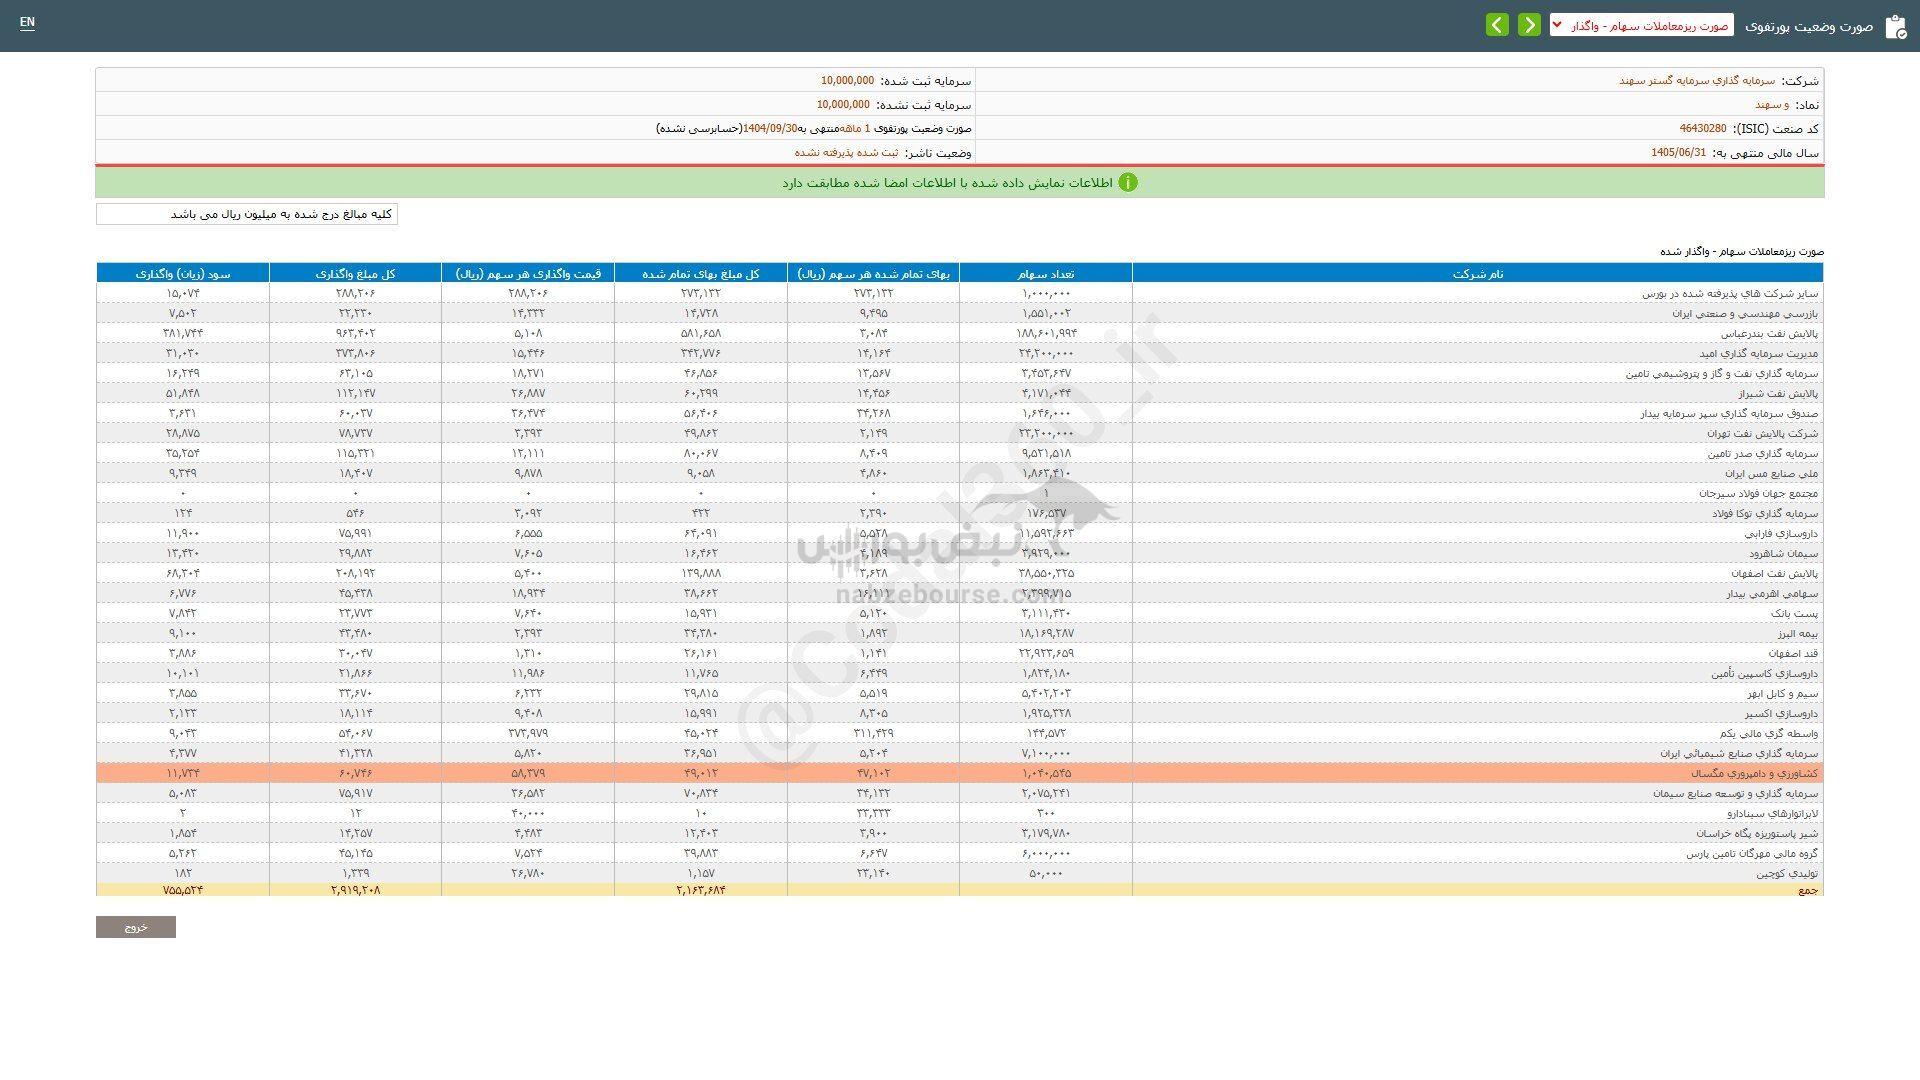Click the نام شرکت column header

click(x=1477, y=273)
